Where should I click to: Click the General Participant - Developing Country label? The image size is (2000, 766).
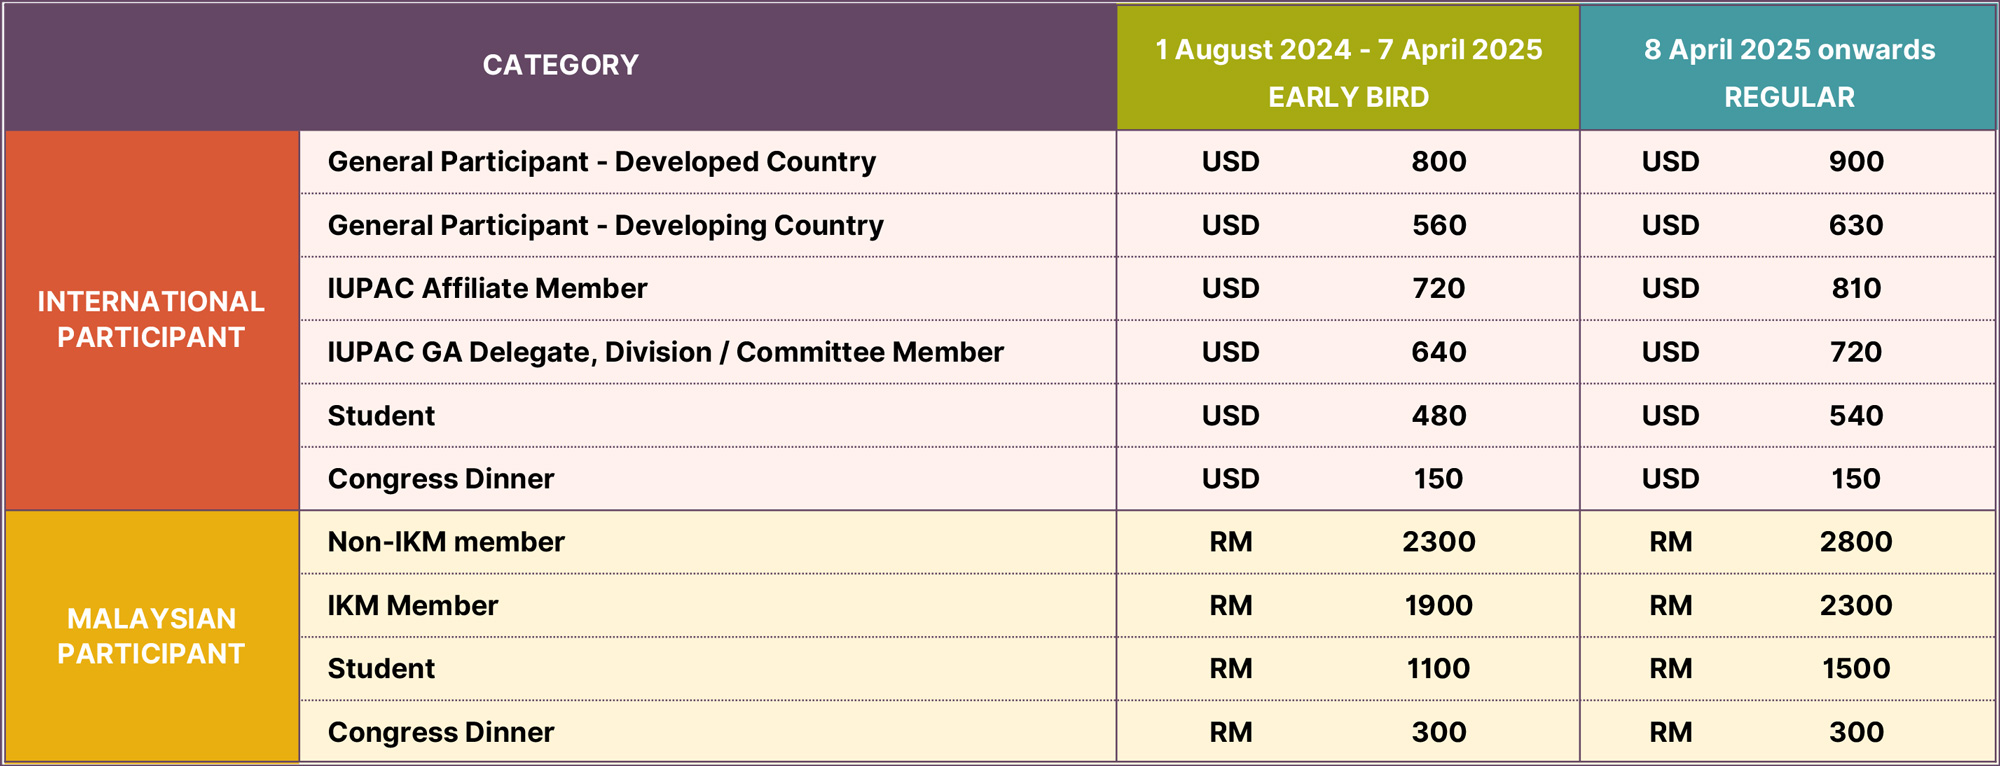coord(605,225)
